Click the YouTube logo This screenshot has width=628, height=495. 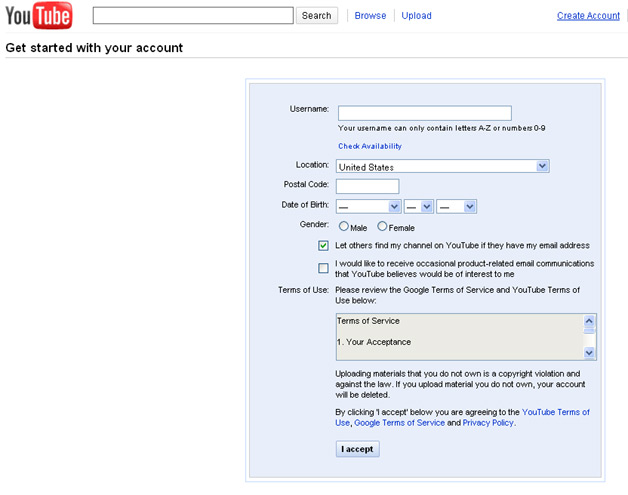pos(39,17)
